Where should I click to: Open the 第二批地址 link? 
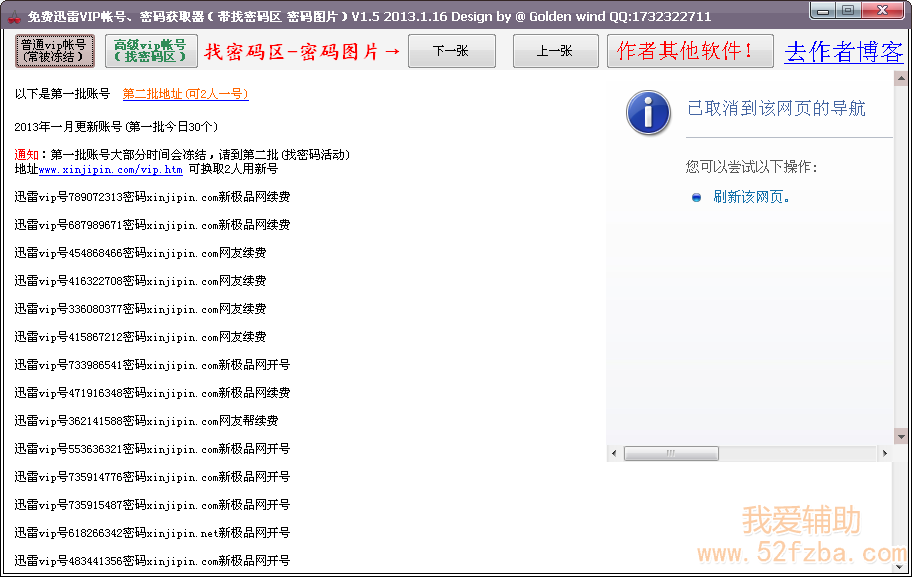click(x=186, y=94)
